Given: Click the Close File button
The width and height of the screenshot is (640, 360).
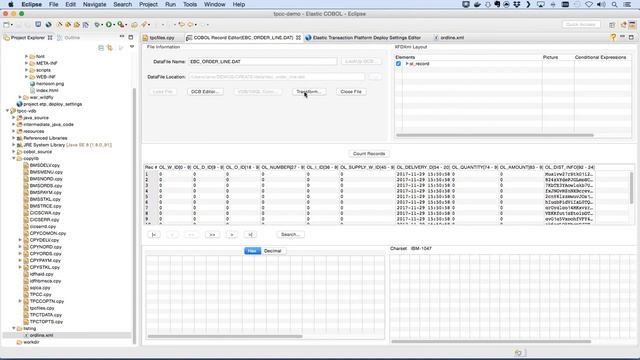Looking at the screenshot, I should tap(351, 91).
